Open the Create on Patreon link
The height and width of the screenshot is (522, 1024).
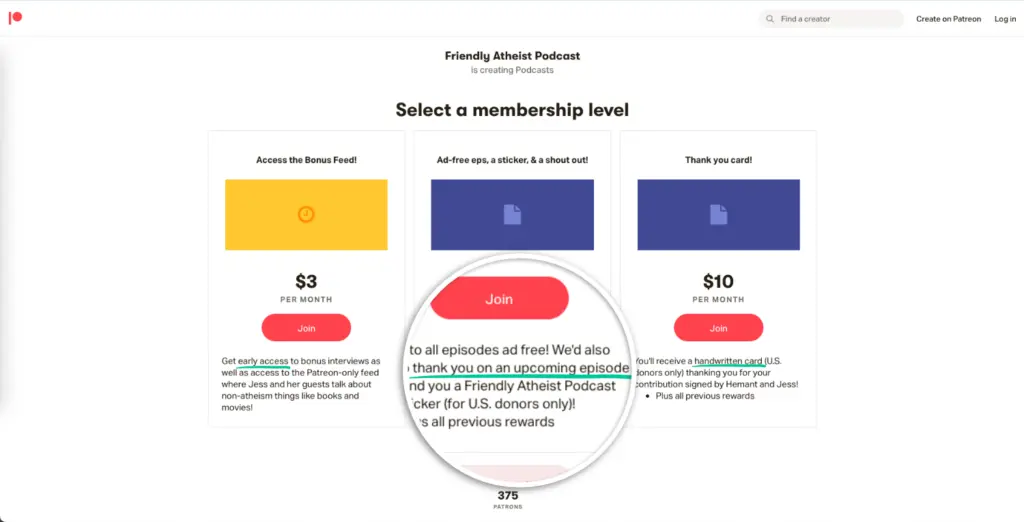coord(948,19)
